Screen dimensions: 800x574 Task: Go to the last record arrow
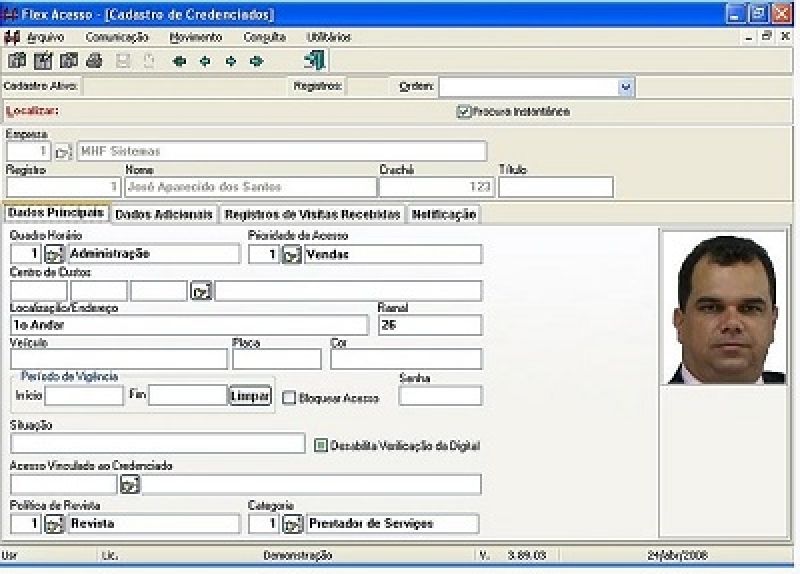pos(257,61)
